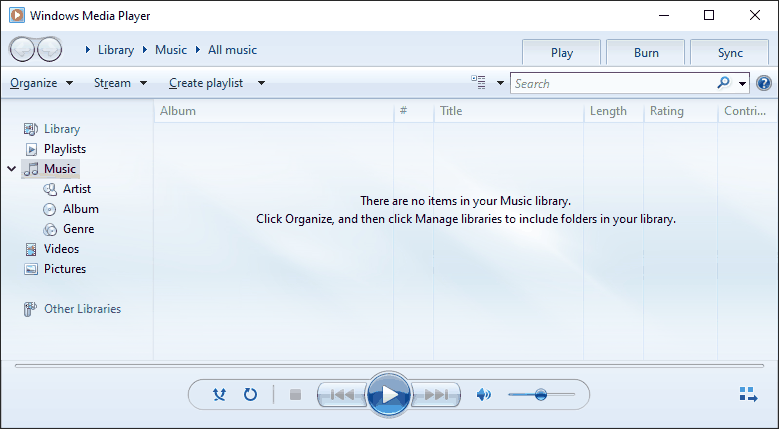Sort by the Title column header
The height and width of the screenshot is (429, 779).
coord(509,111)
